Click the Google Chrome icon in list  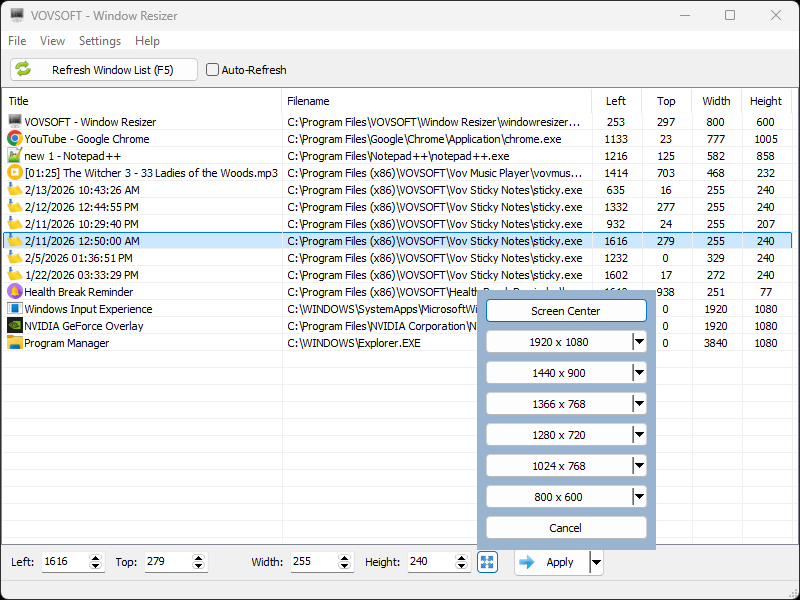(x=14, y=139)
